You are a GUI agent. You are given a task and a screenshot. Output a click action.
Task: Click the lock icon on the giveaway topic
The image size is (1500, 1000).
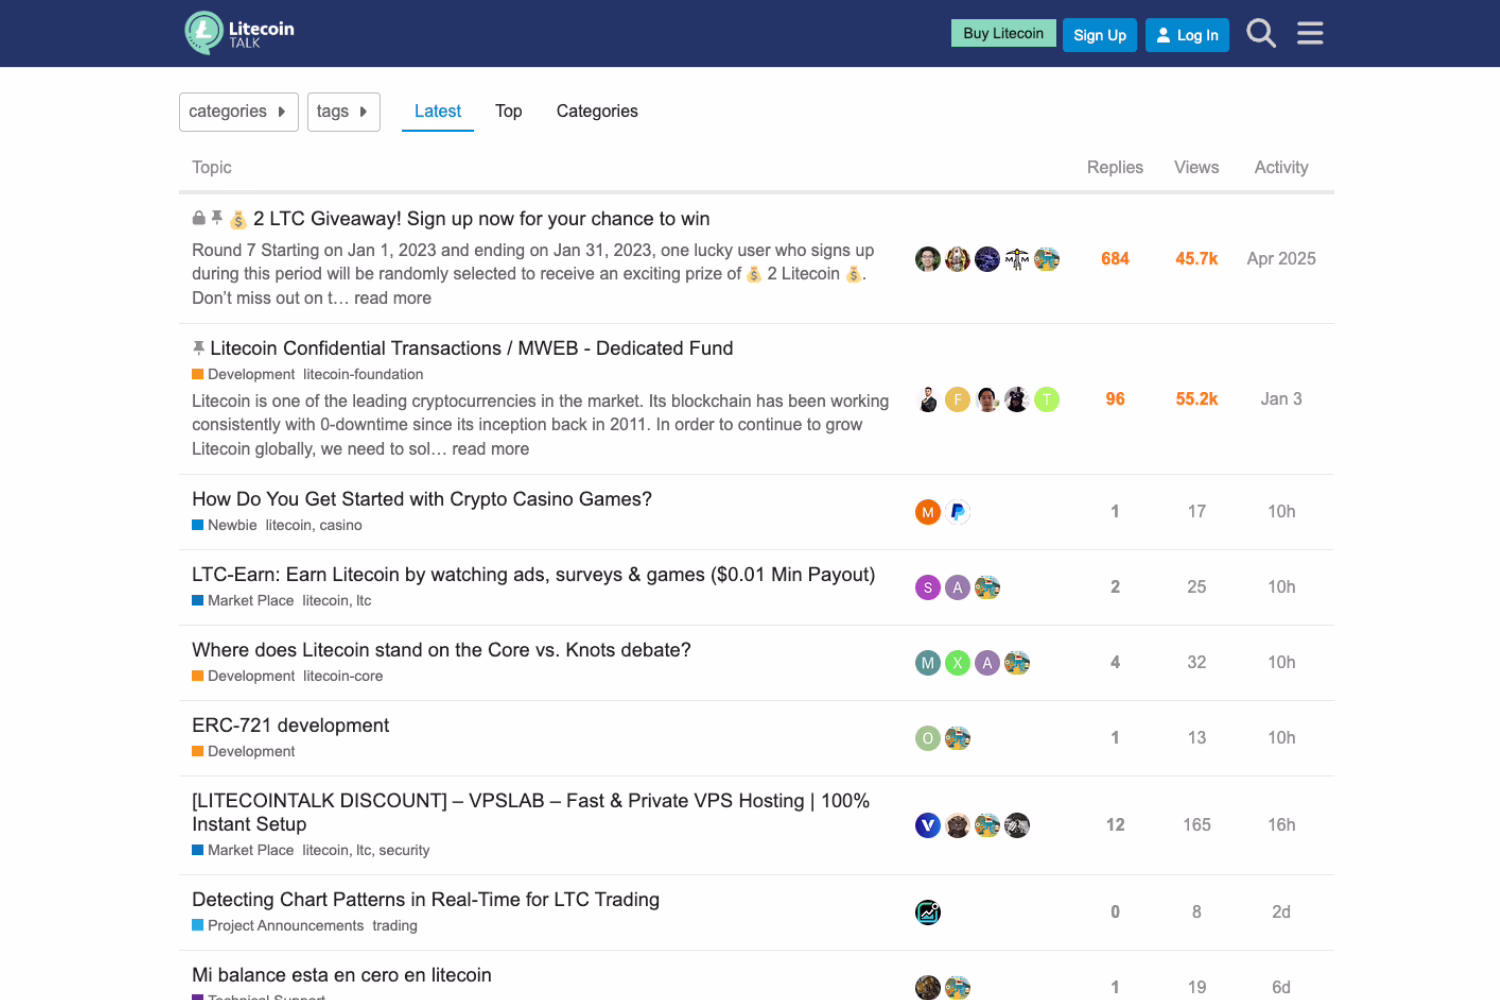click(x=199, y=217)
